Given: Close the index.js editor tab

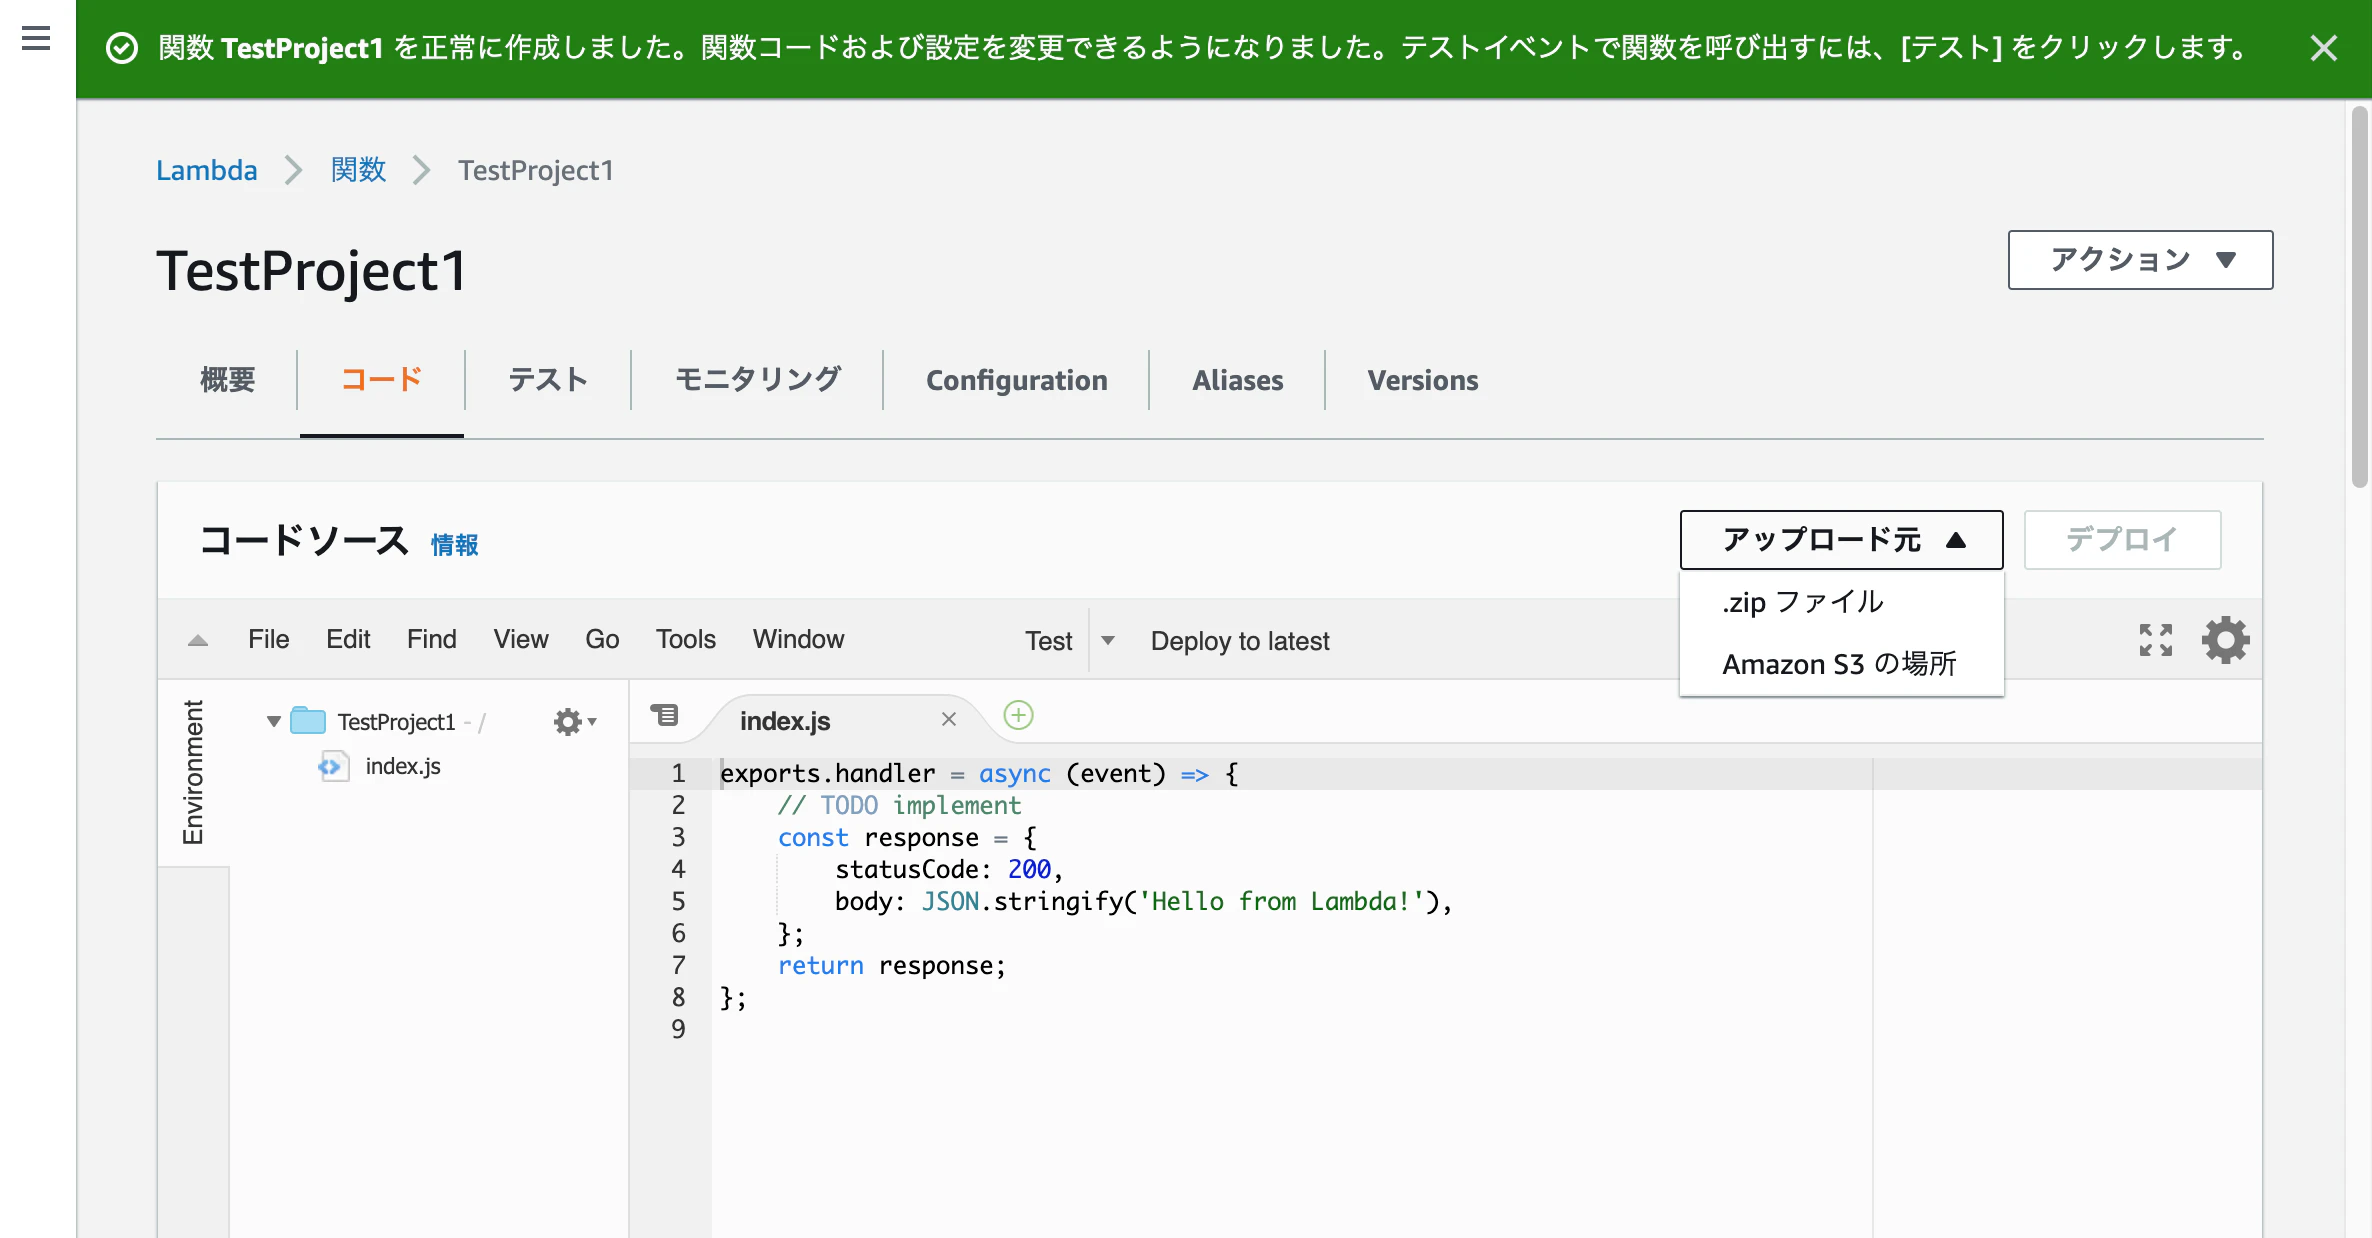Looking at the screenshot, I should point(949,719).
